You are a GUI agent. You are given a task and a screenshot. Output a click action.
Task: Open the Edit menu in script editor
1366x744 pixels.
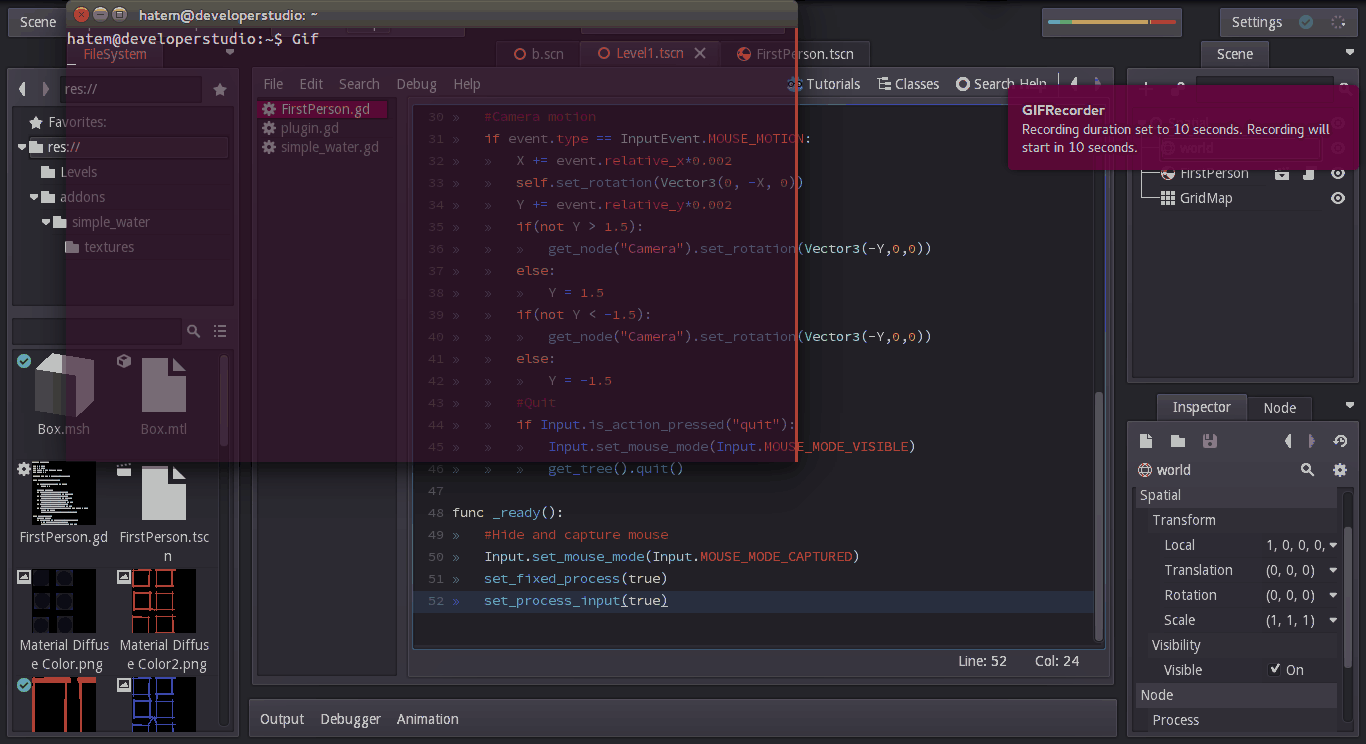coord(311,84)
